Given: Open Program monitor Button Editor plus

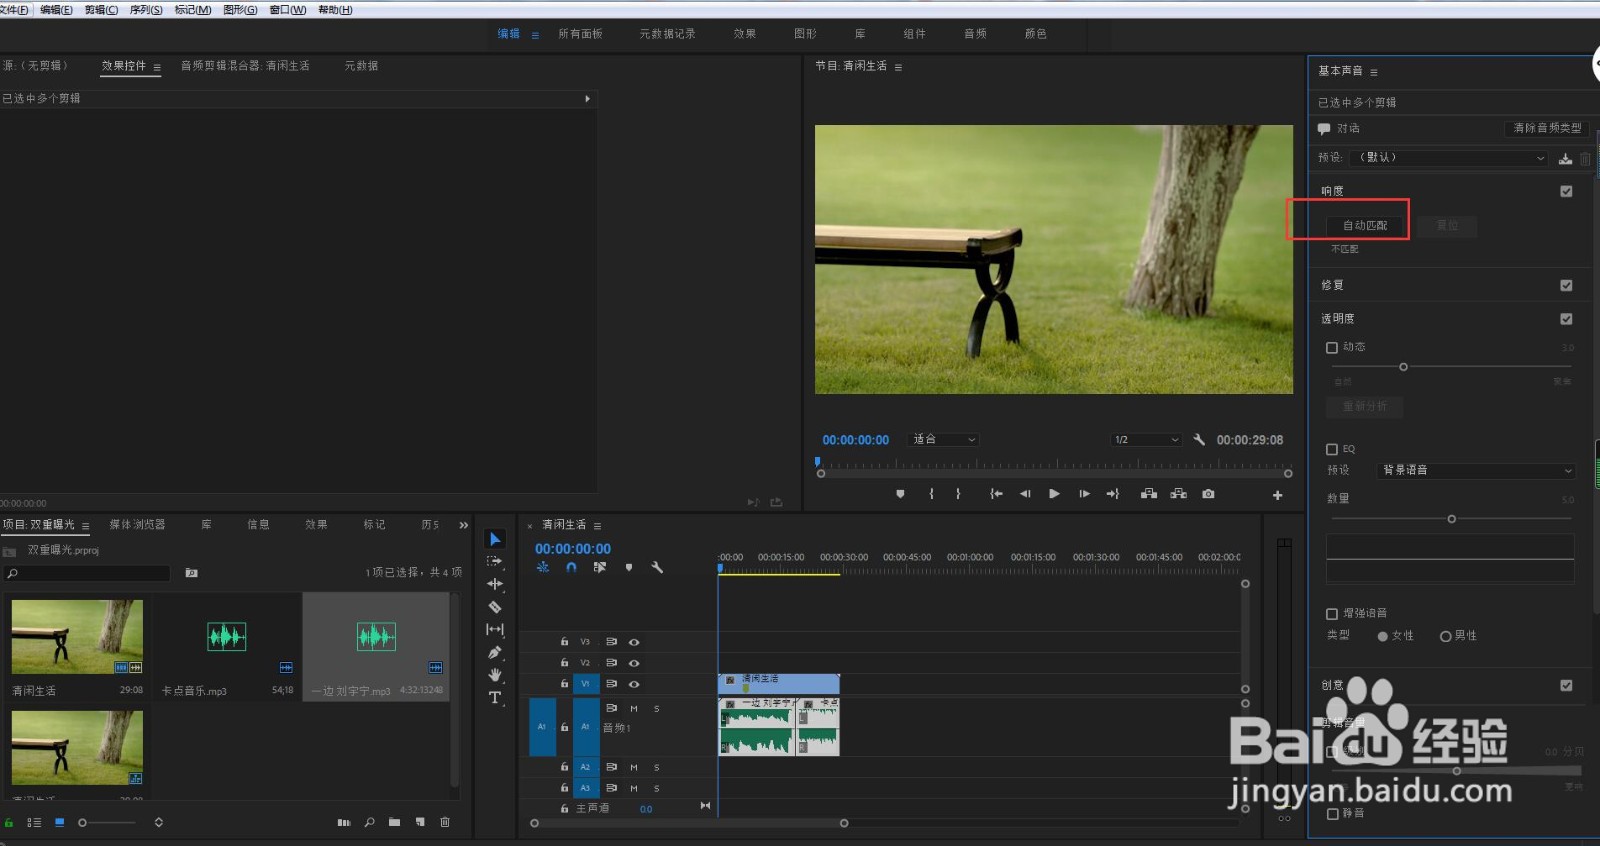Looking at the screenshot, I should click(1277, 495).
